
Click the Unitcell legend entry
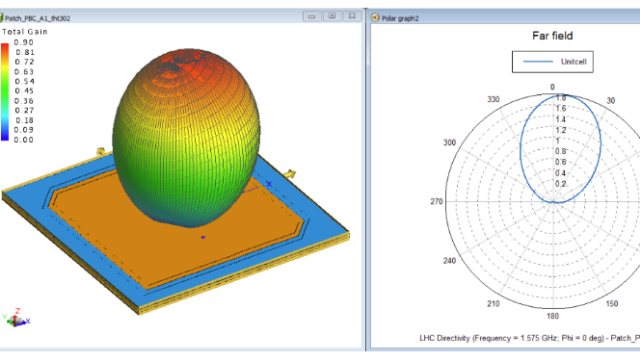553,62
